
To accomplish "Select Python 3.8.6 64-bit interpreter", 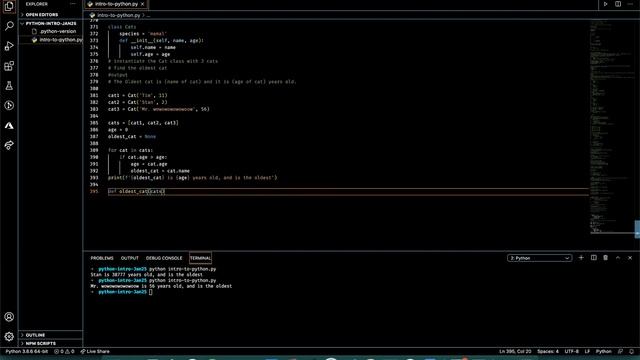I will click(27, 351).
